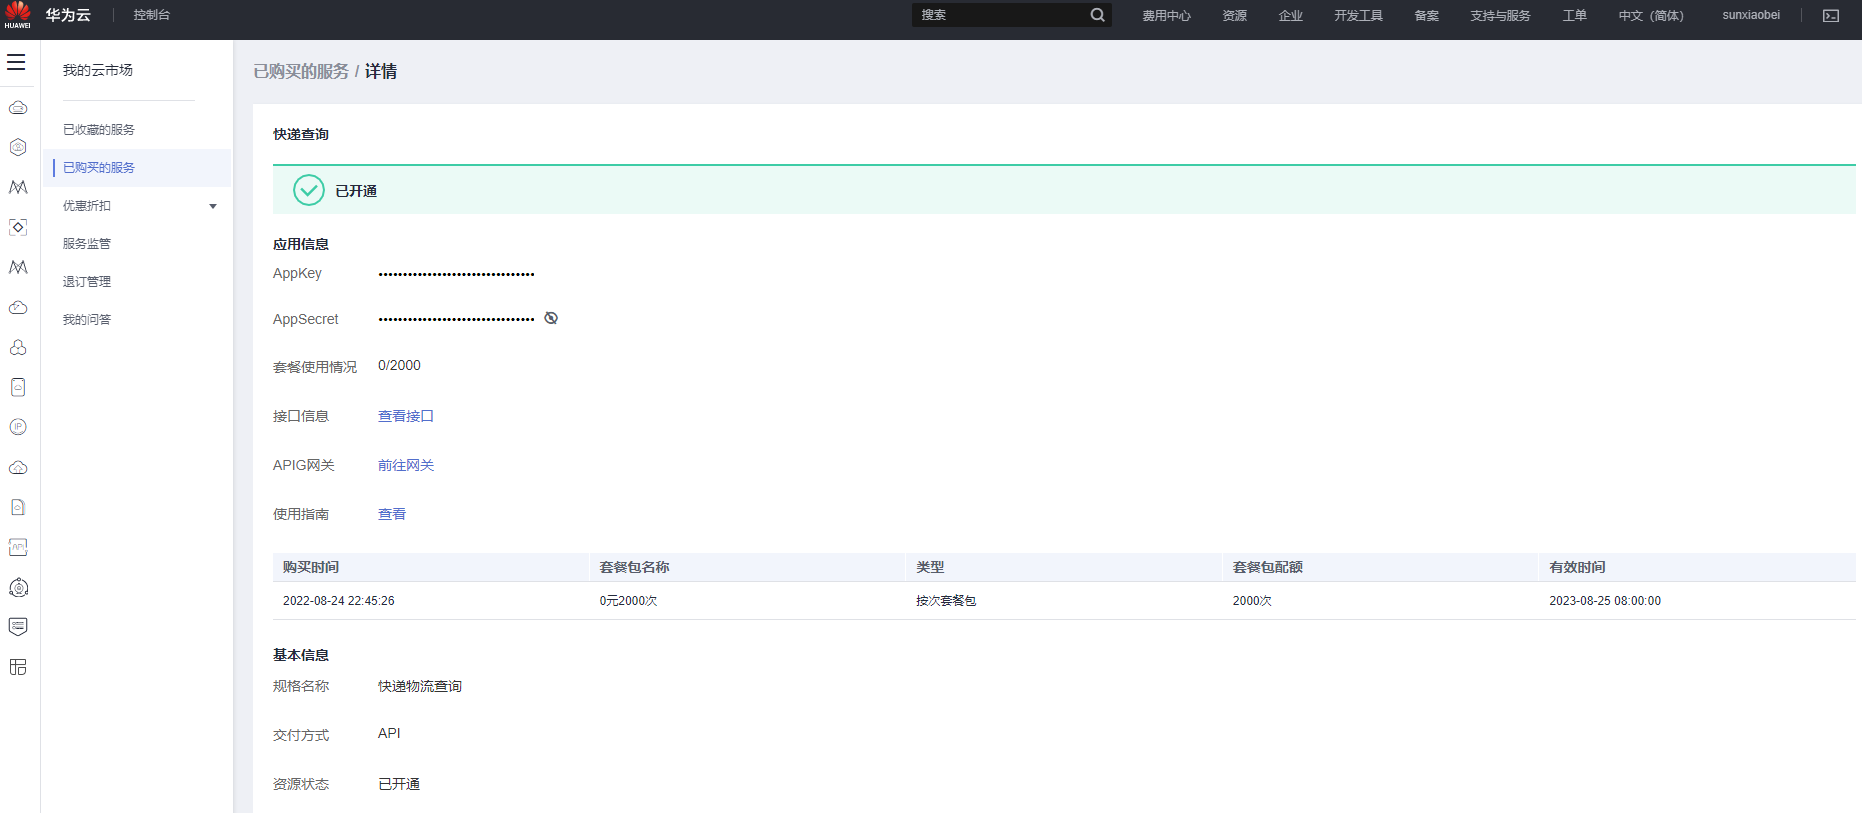This screenshot has height=813, width=1862.
Task: Click the Huawei Cloud logo
Action: click(18, 15)
